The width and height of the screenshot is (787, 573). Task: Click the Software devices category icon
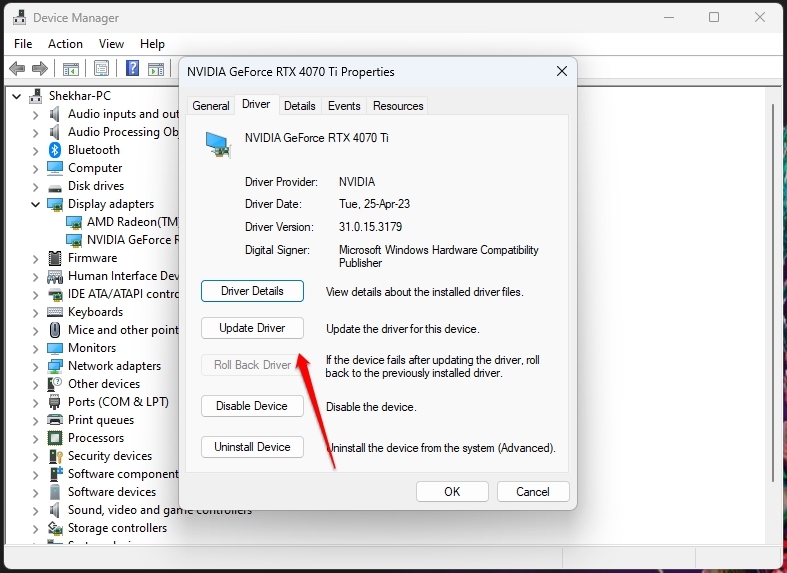pos(55,492)
